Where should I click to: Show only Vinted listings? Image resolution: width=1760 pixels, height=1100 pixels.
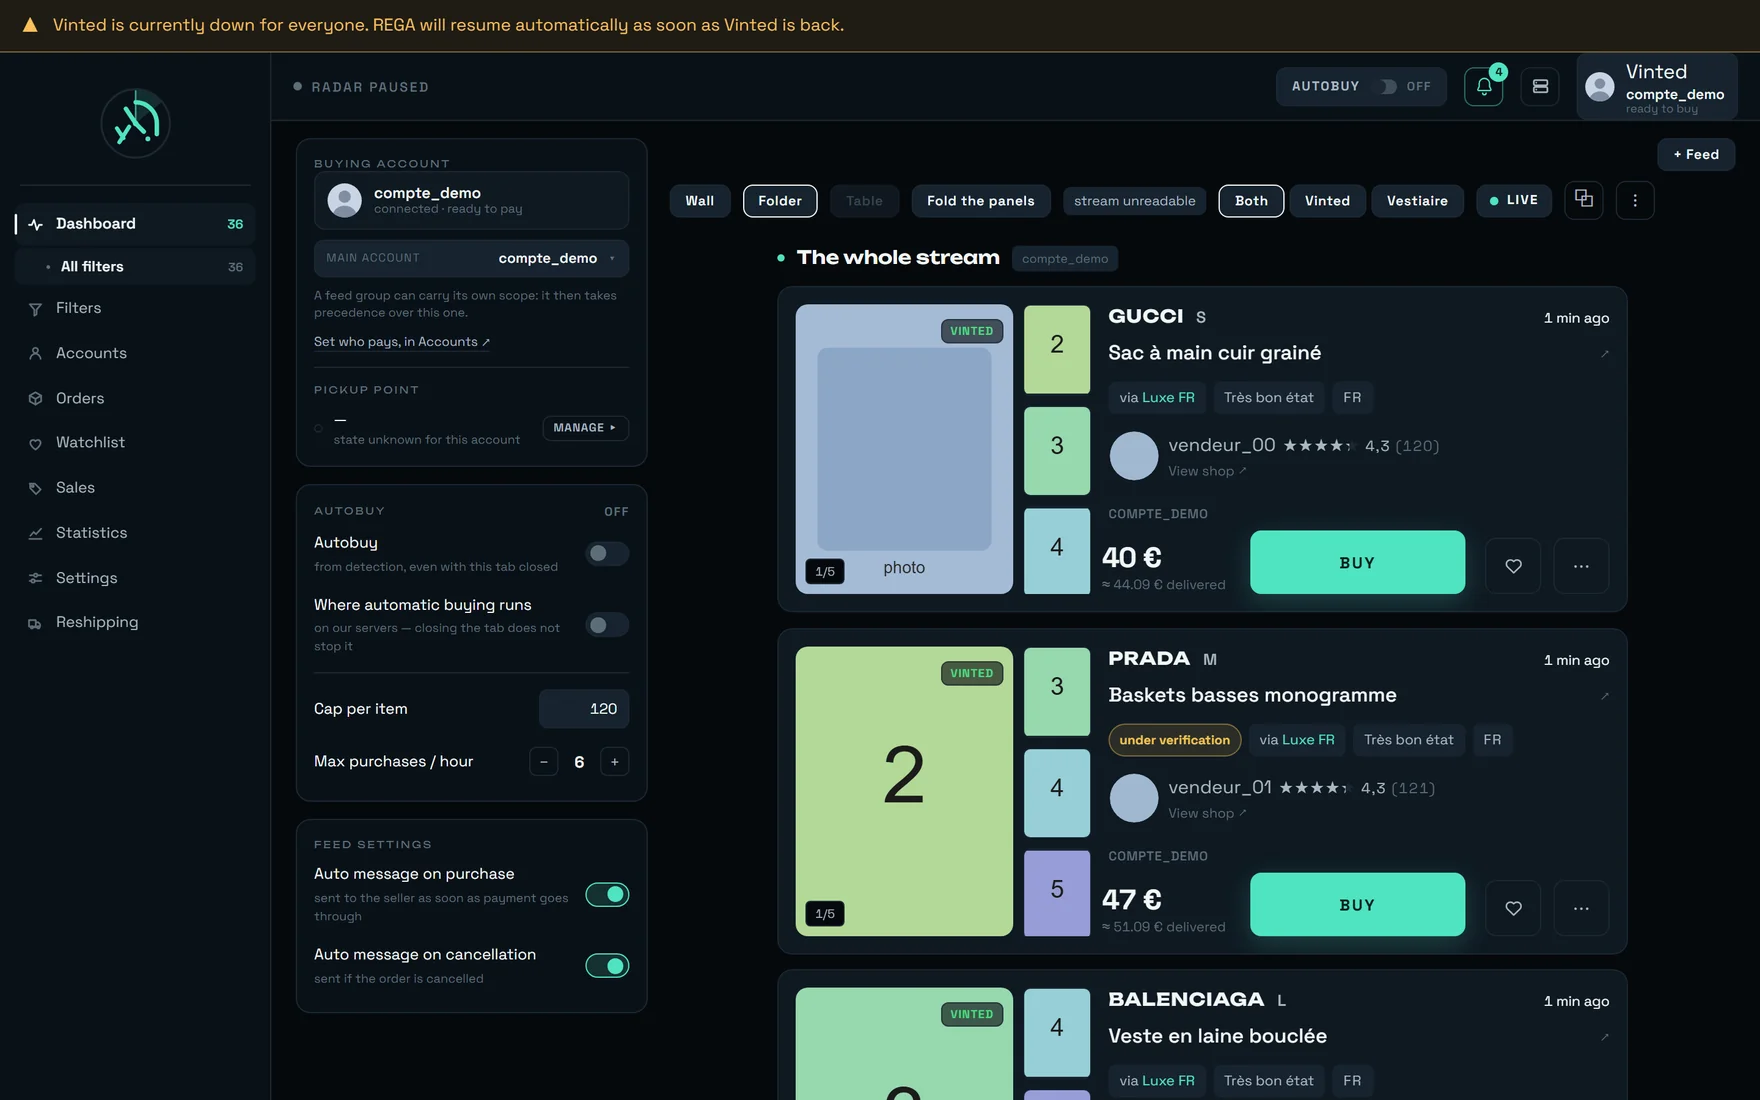(1327, 201)
